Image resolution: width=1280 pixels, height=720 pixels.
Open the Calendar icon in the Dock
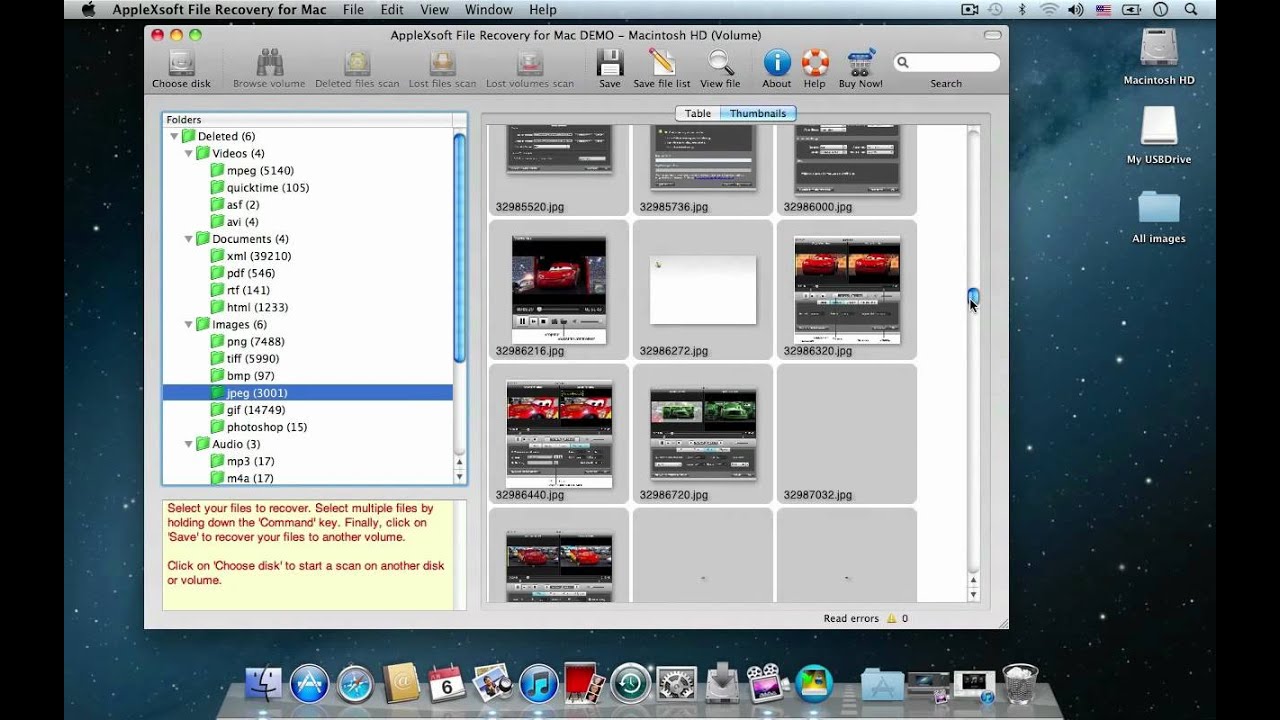tap(446, 684)
